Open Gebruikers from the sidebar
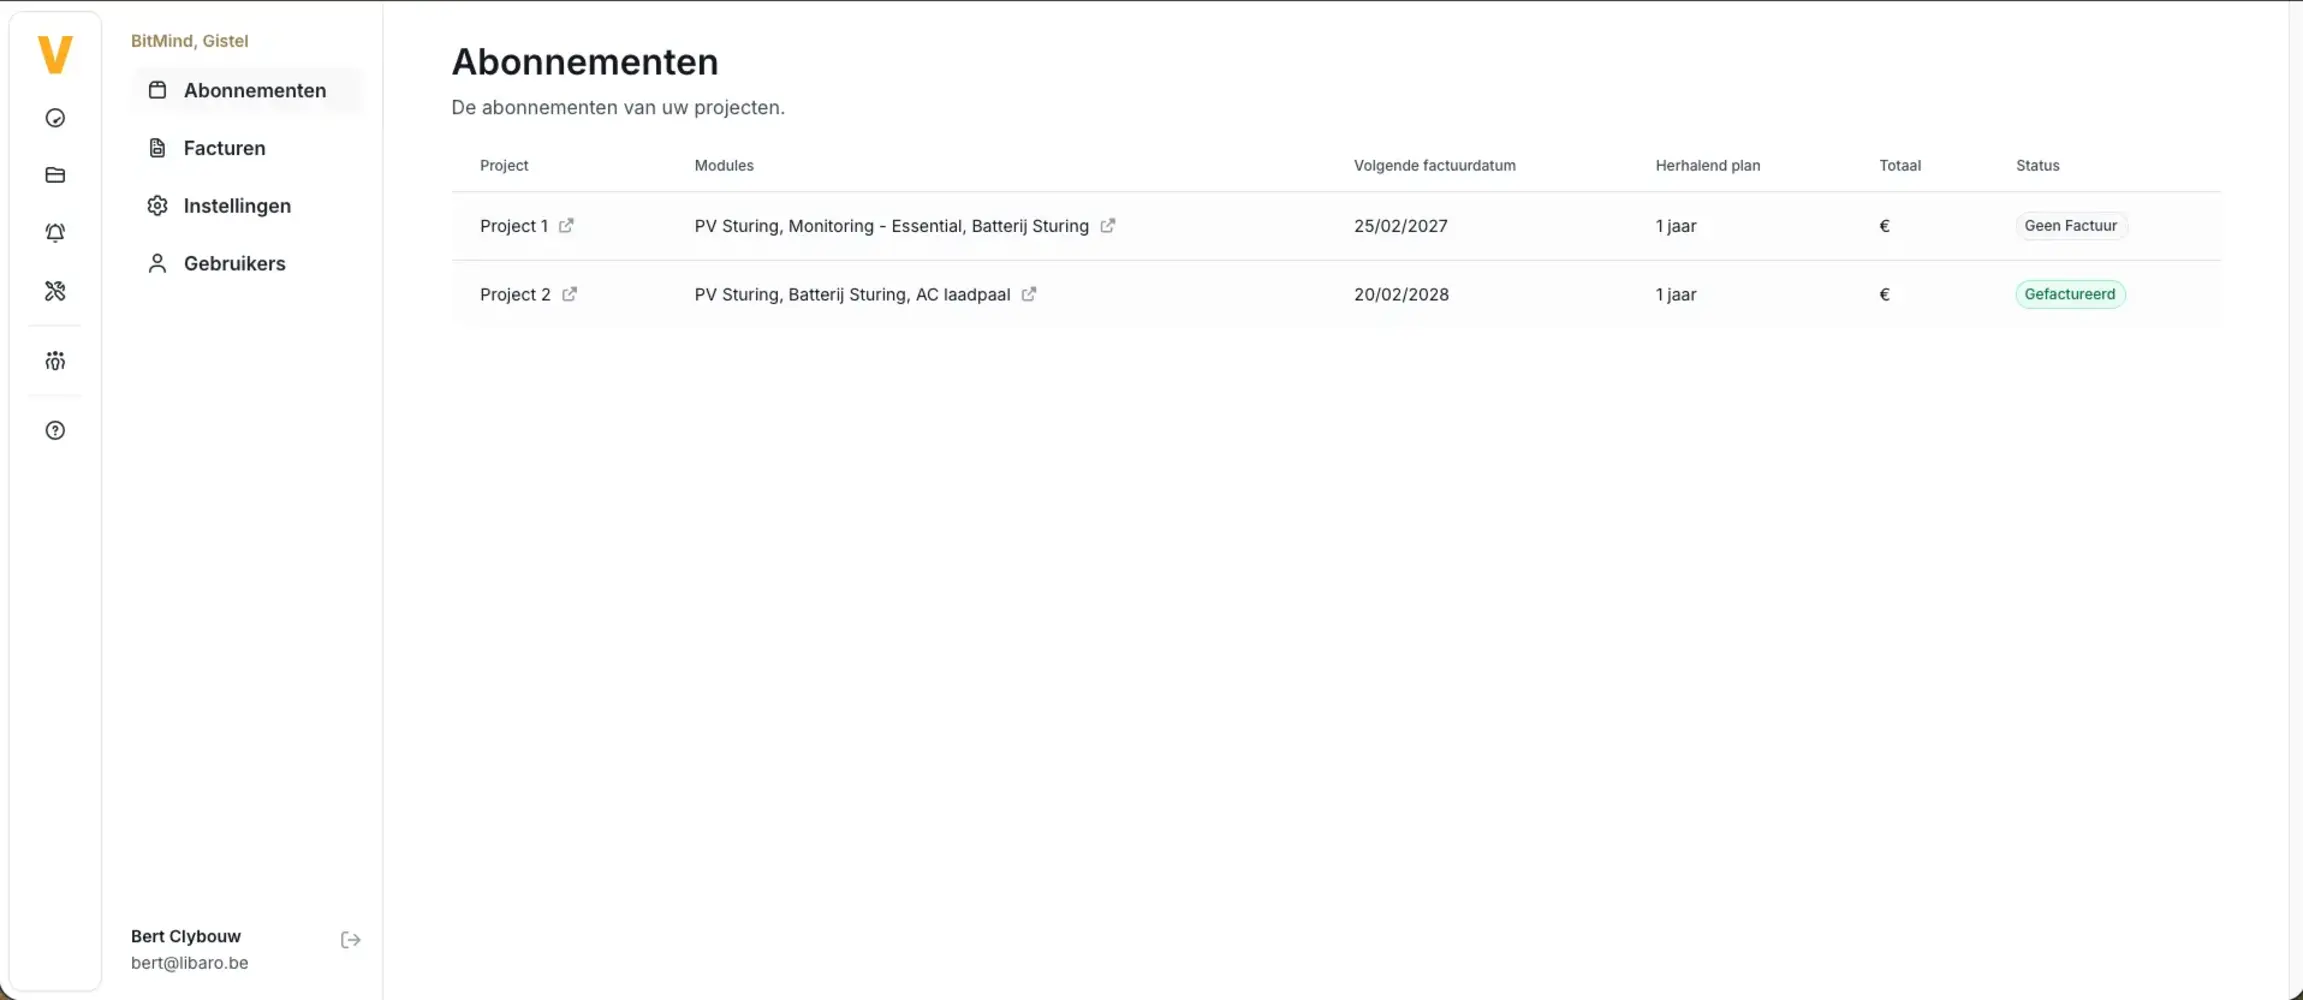Image resolution: width=2303 pixels, height=1000 pixels. (233, 263)
